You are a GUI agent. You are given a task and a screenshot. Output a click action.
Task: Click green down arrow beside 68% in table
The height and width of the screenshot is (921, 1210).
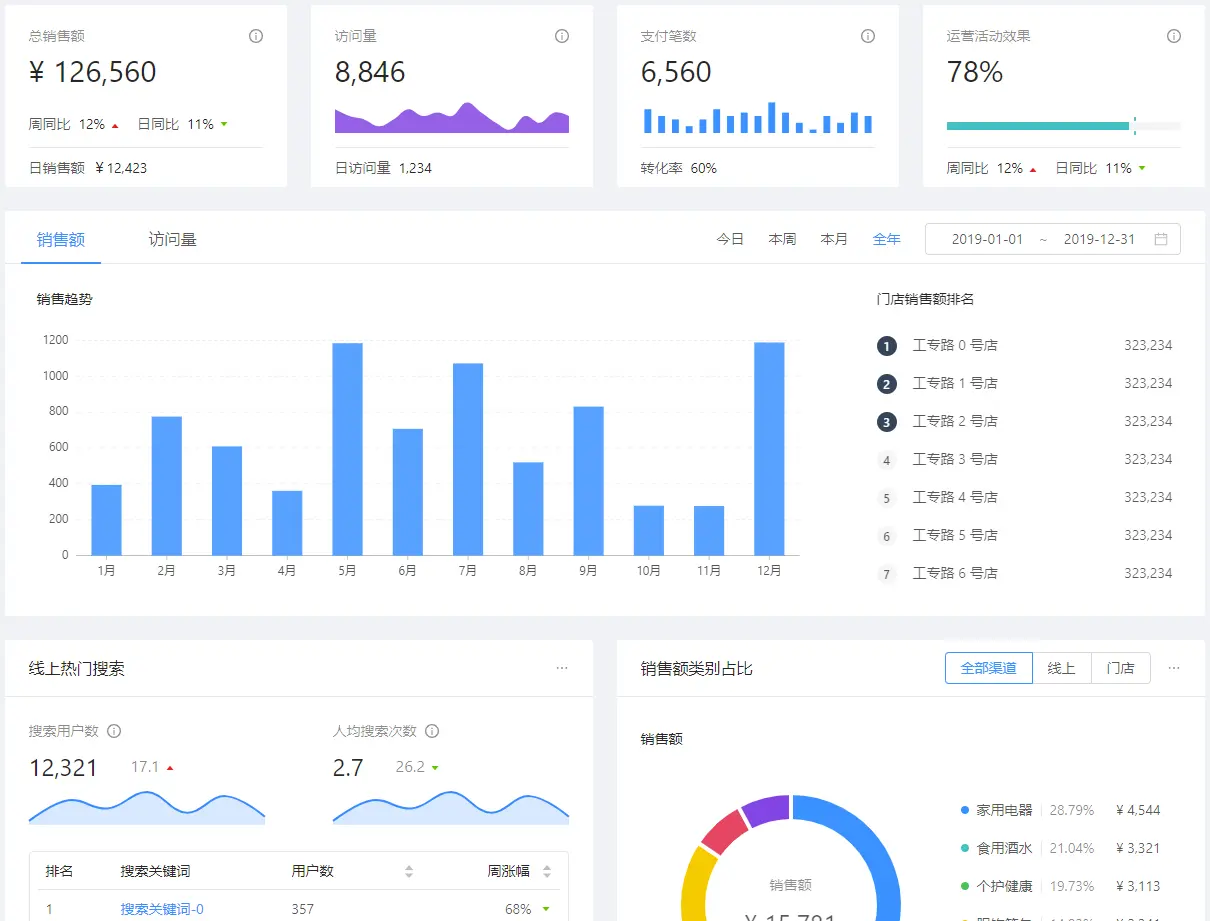[546, 909]
